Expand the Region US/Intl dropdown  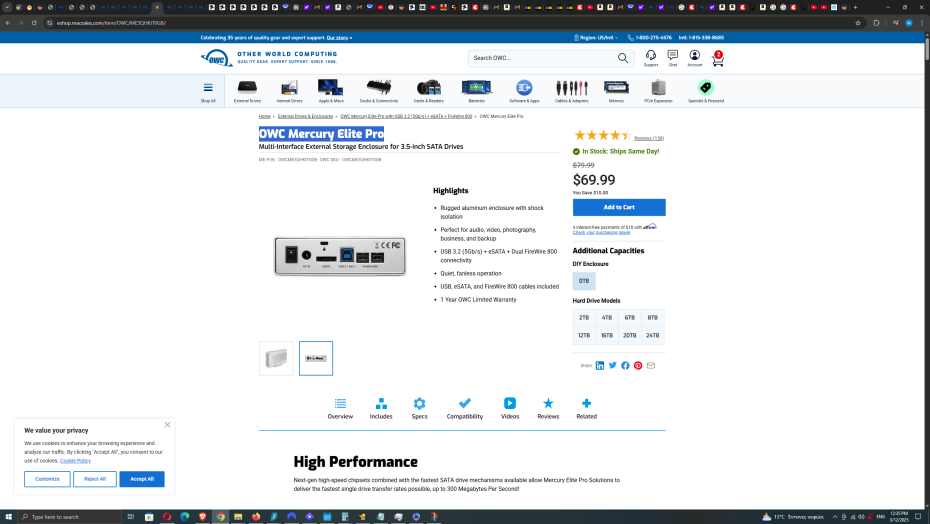pos(595,37)
